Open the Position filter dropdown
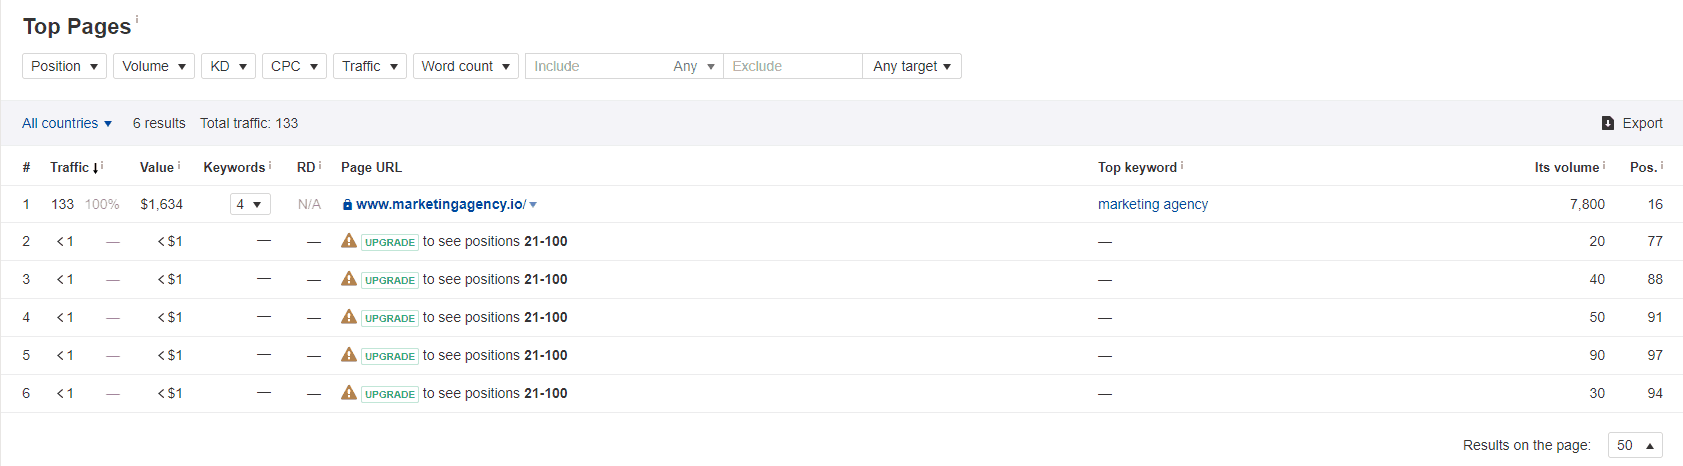Viewport: 1683px width, 466px height. tap(64, 66)
